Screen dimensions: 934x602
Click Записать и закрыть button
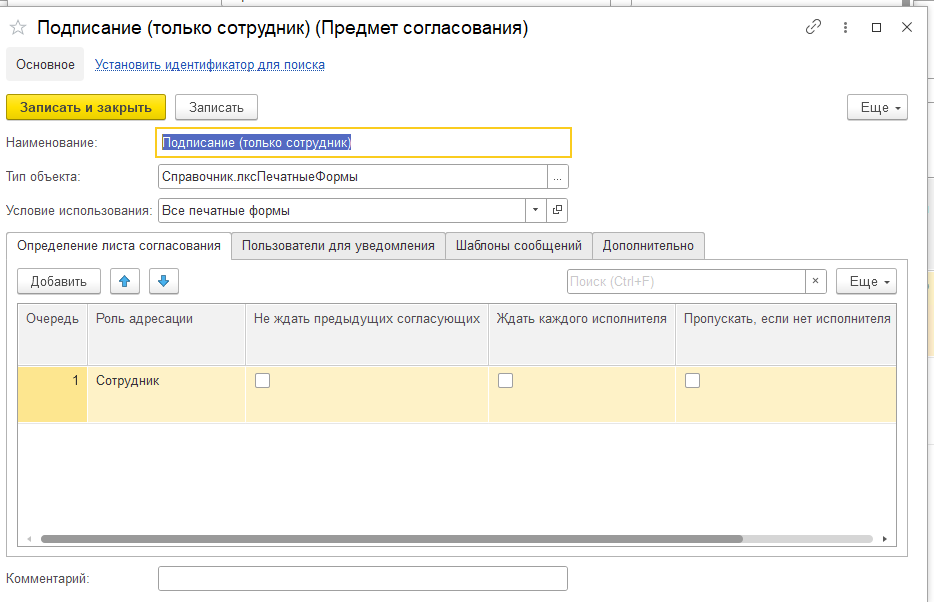pos(86,107)
